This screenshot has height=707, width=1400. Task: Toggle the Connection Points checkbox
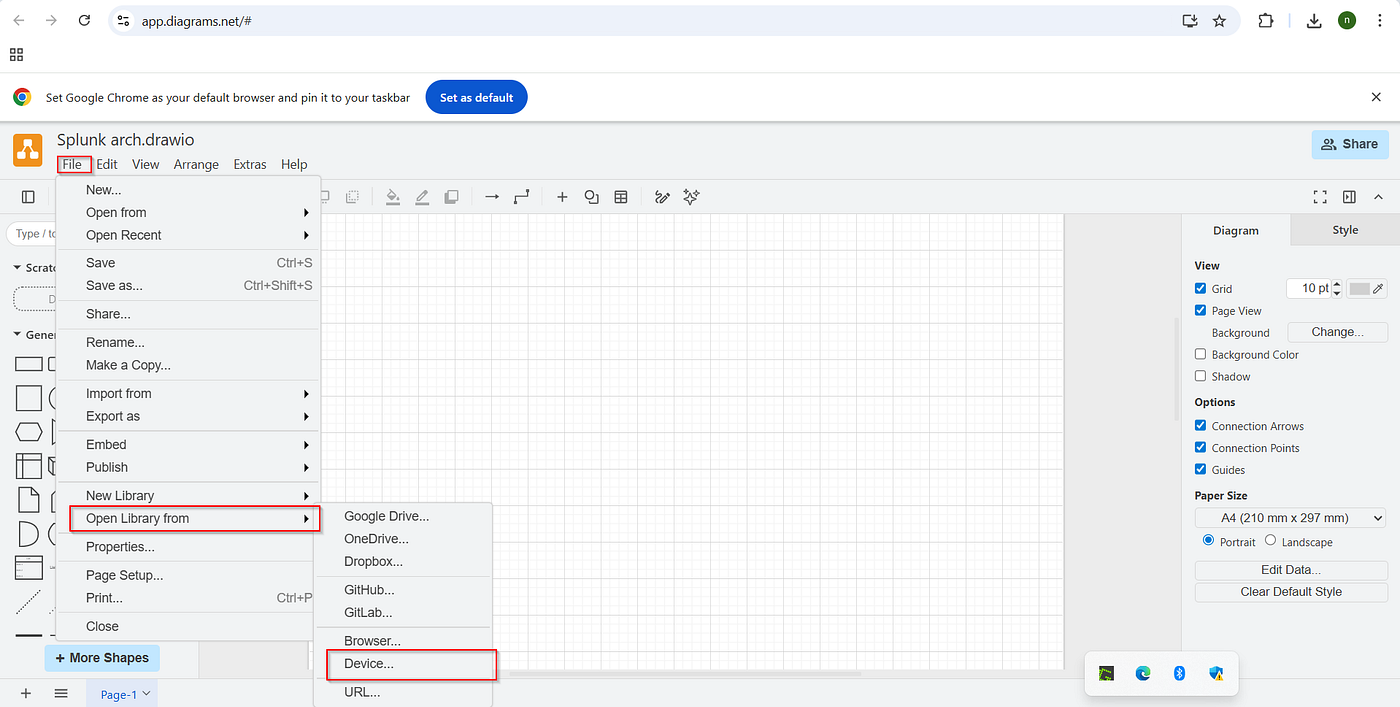[x=1200, y=447]
